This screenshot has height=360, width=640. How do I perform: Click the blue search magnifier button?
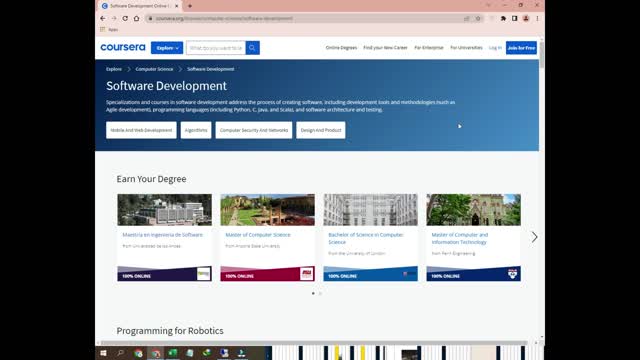point(252,48)
